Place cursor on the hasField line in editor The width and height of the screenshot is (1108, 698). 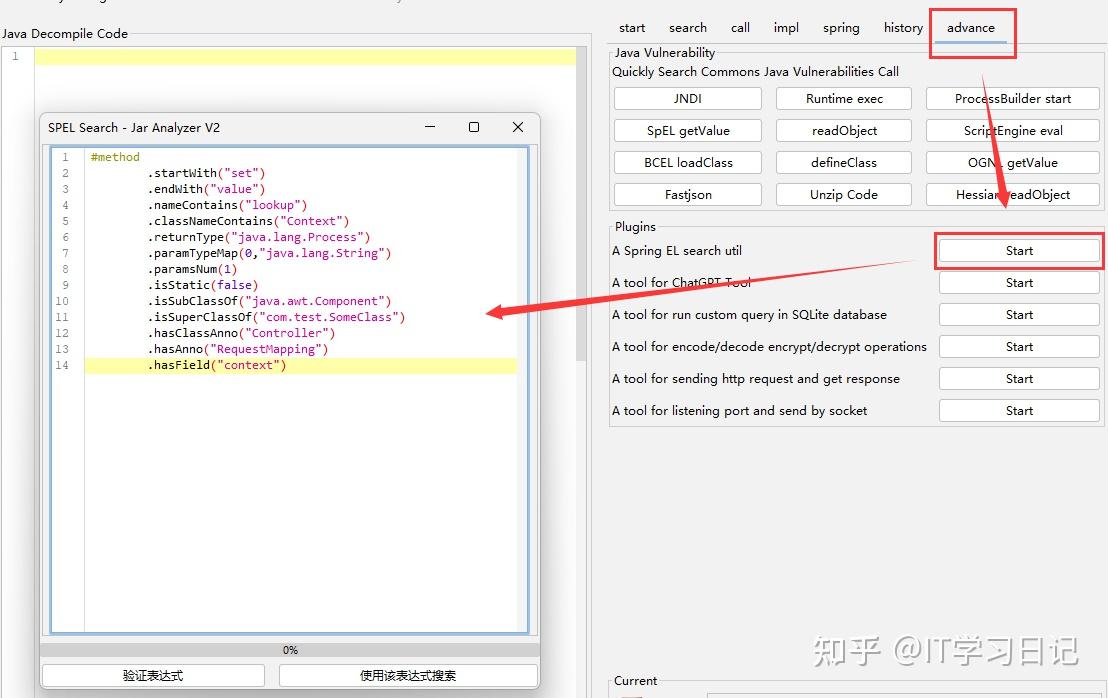(301, 365)
